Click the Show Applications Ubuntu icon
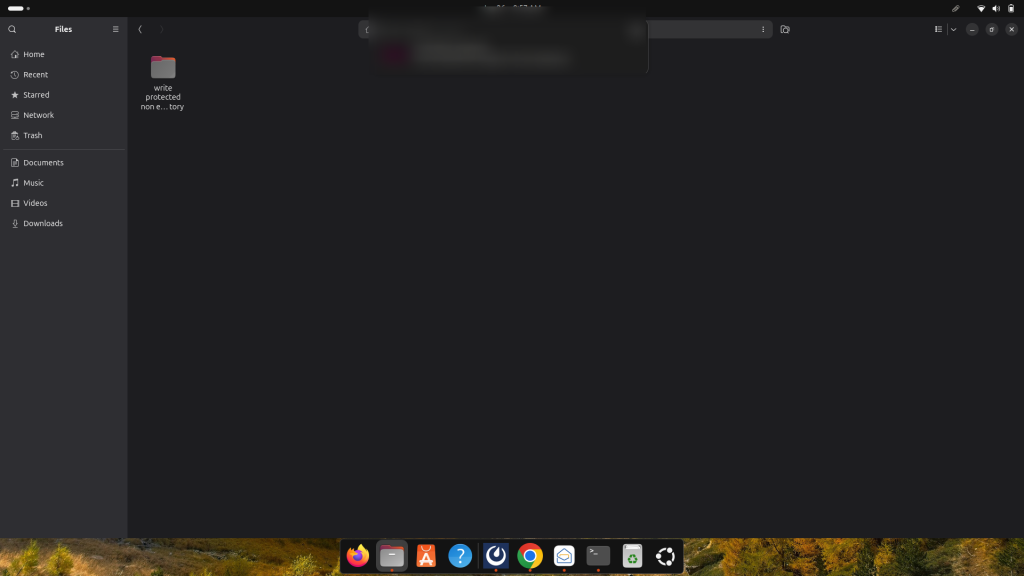The width and height of the screenshot is (1024, 576). (x=664, y=556)
